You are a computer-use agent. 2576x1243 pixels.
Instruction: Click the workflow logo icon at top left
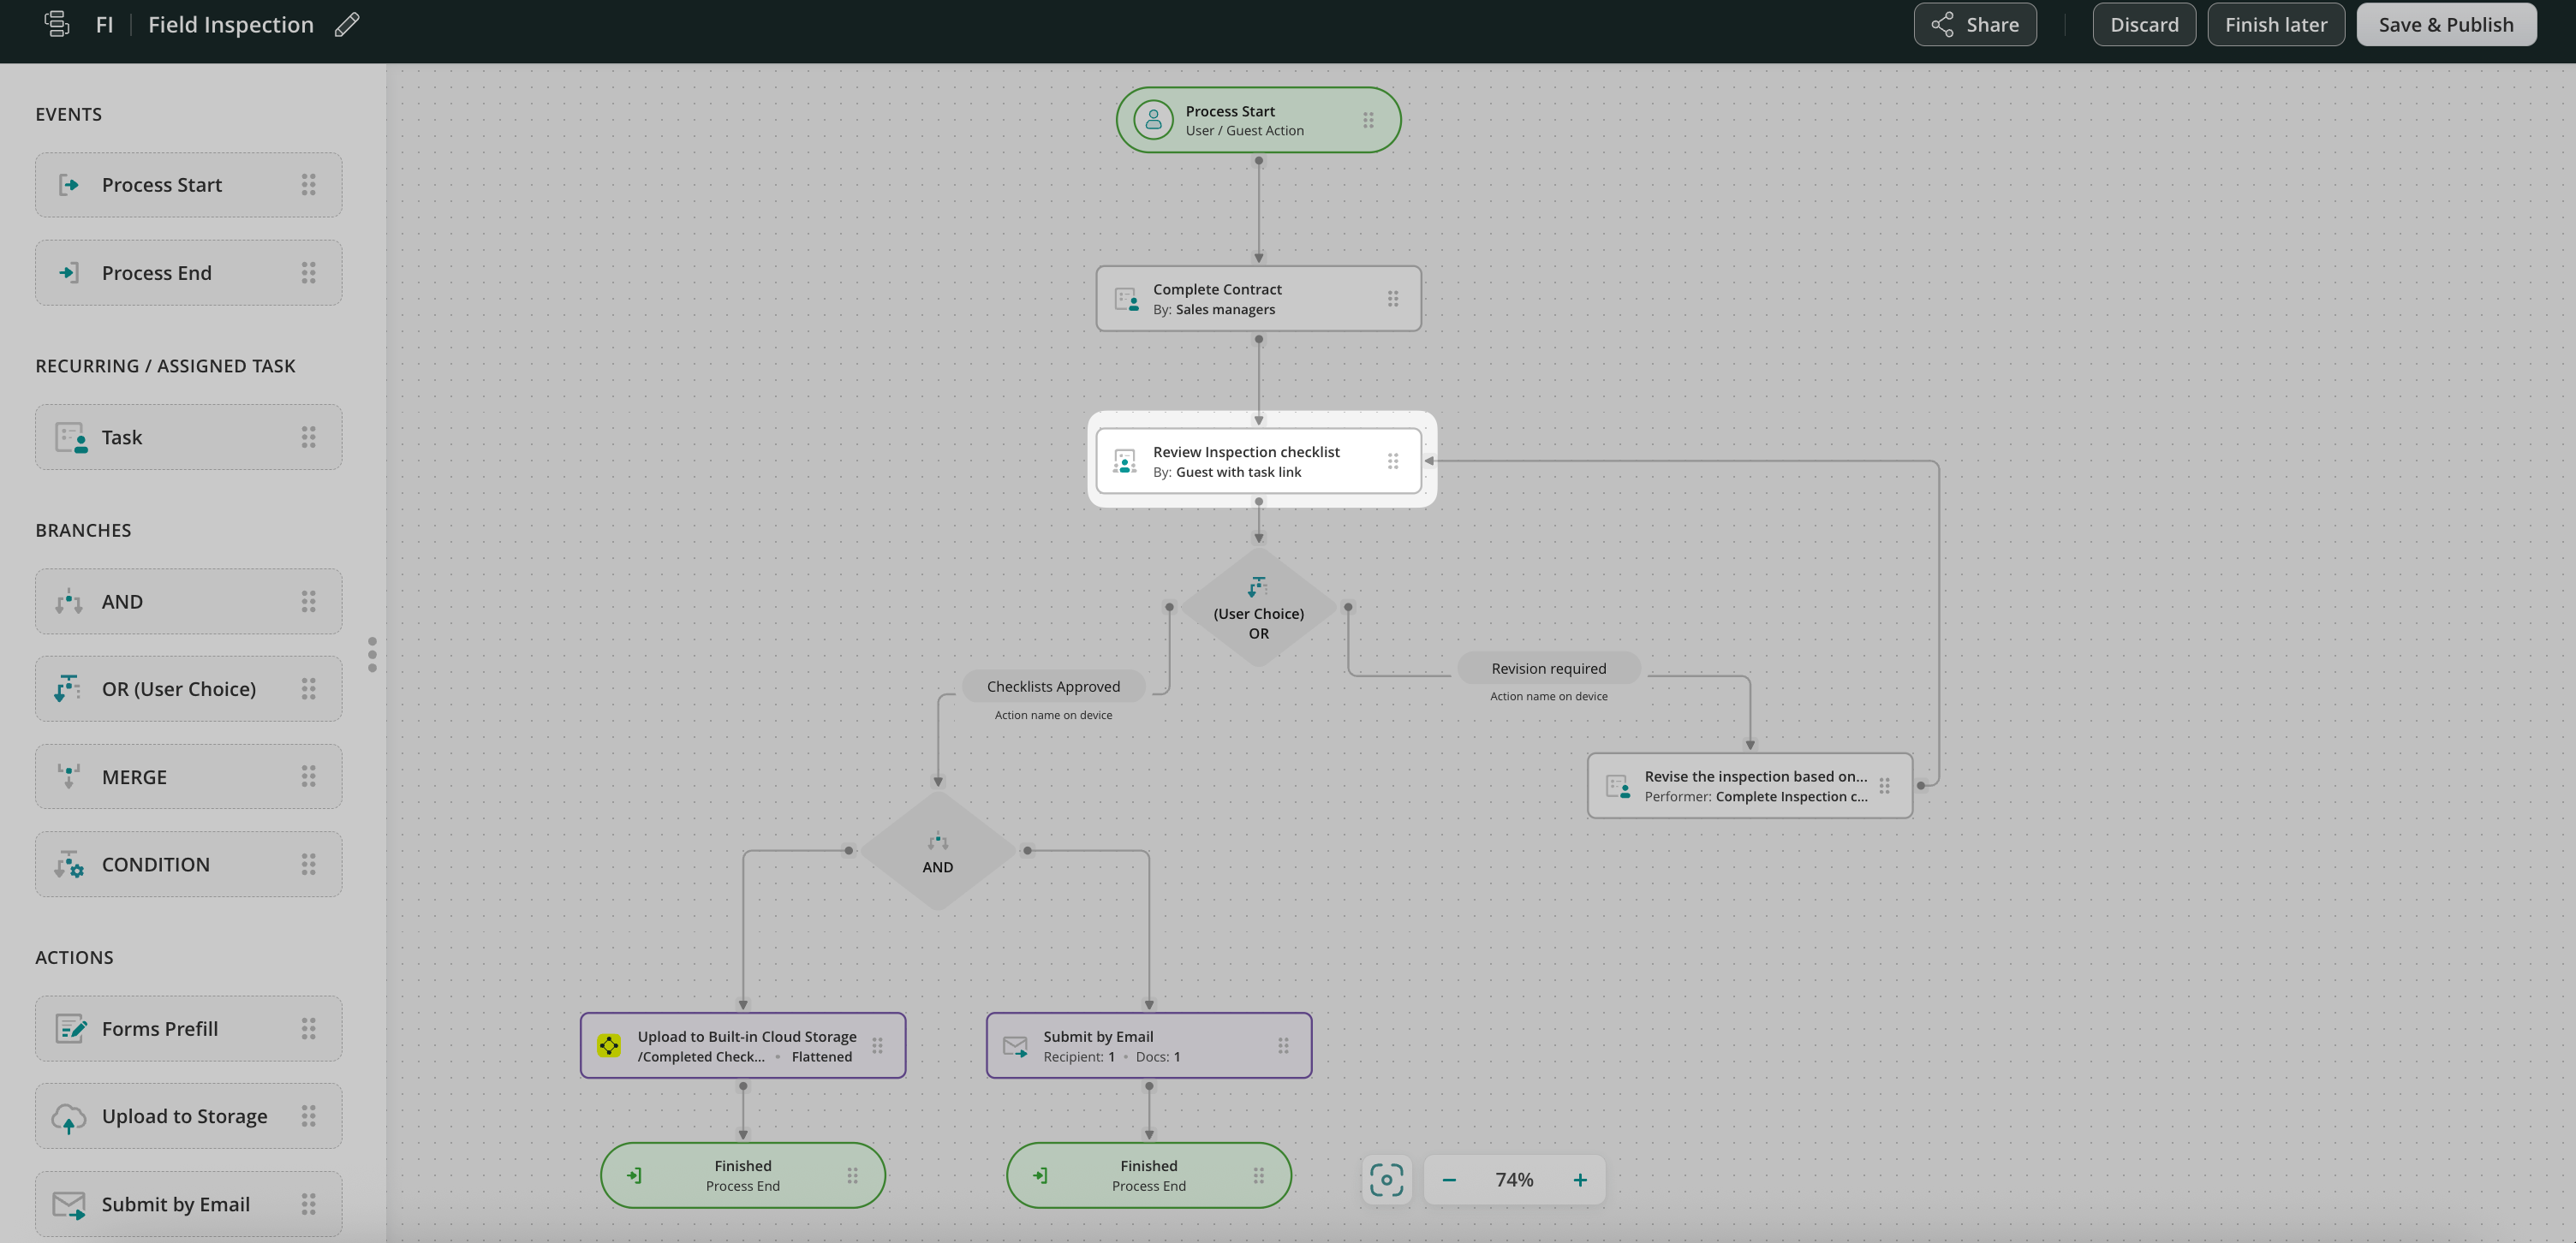tap(57, 24)
